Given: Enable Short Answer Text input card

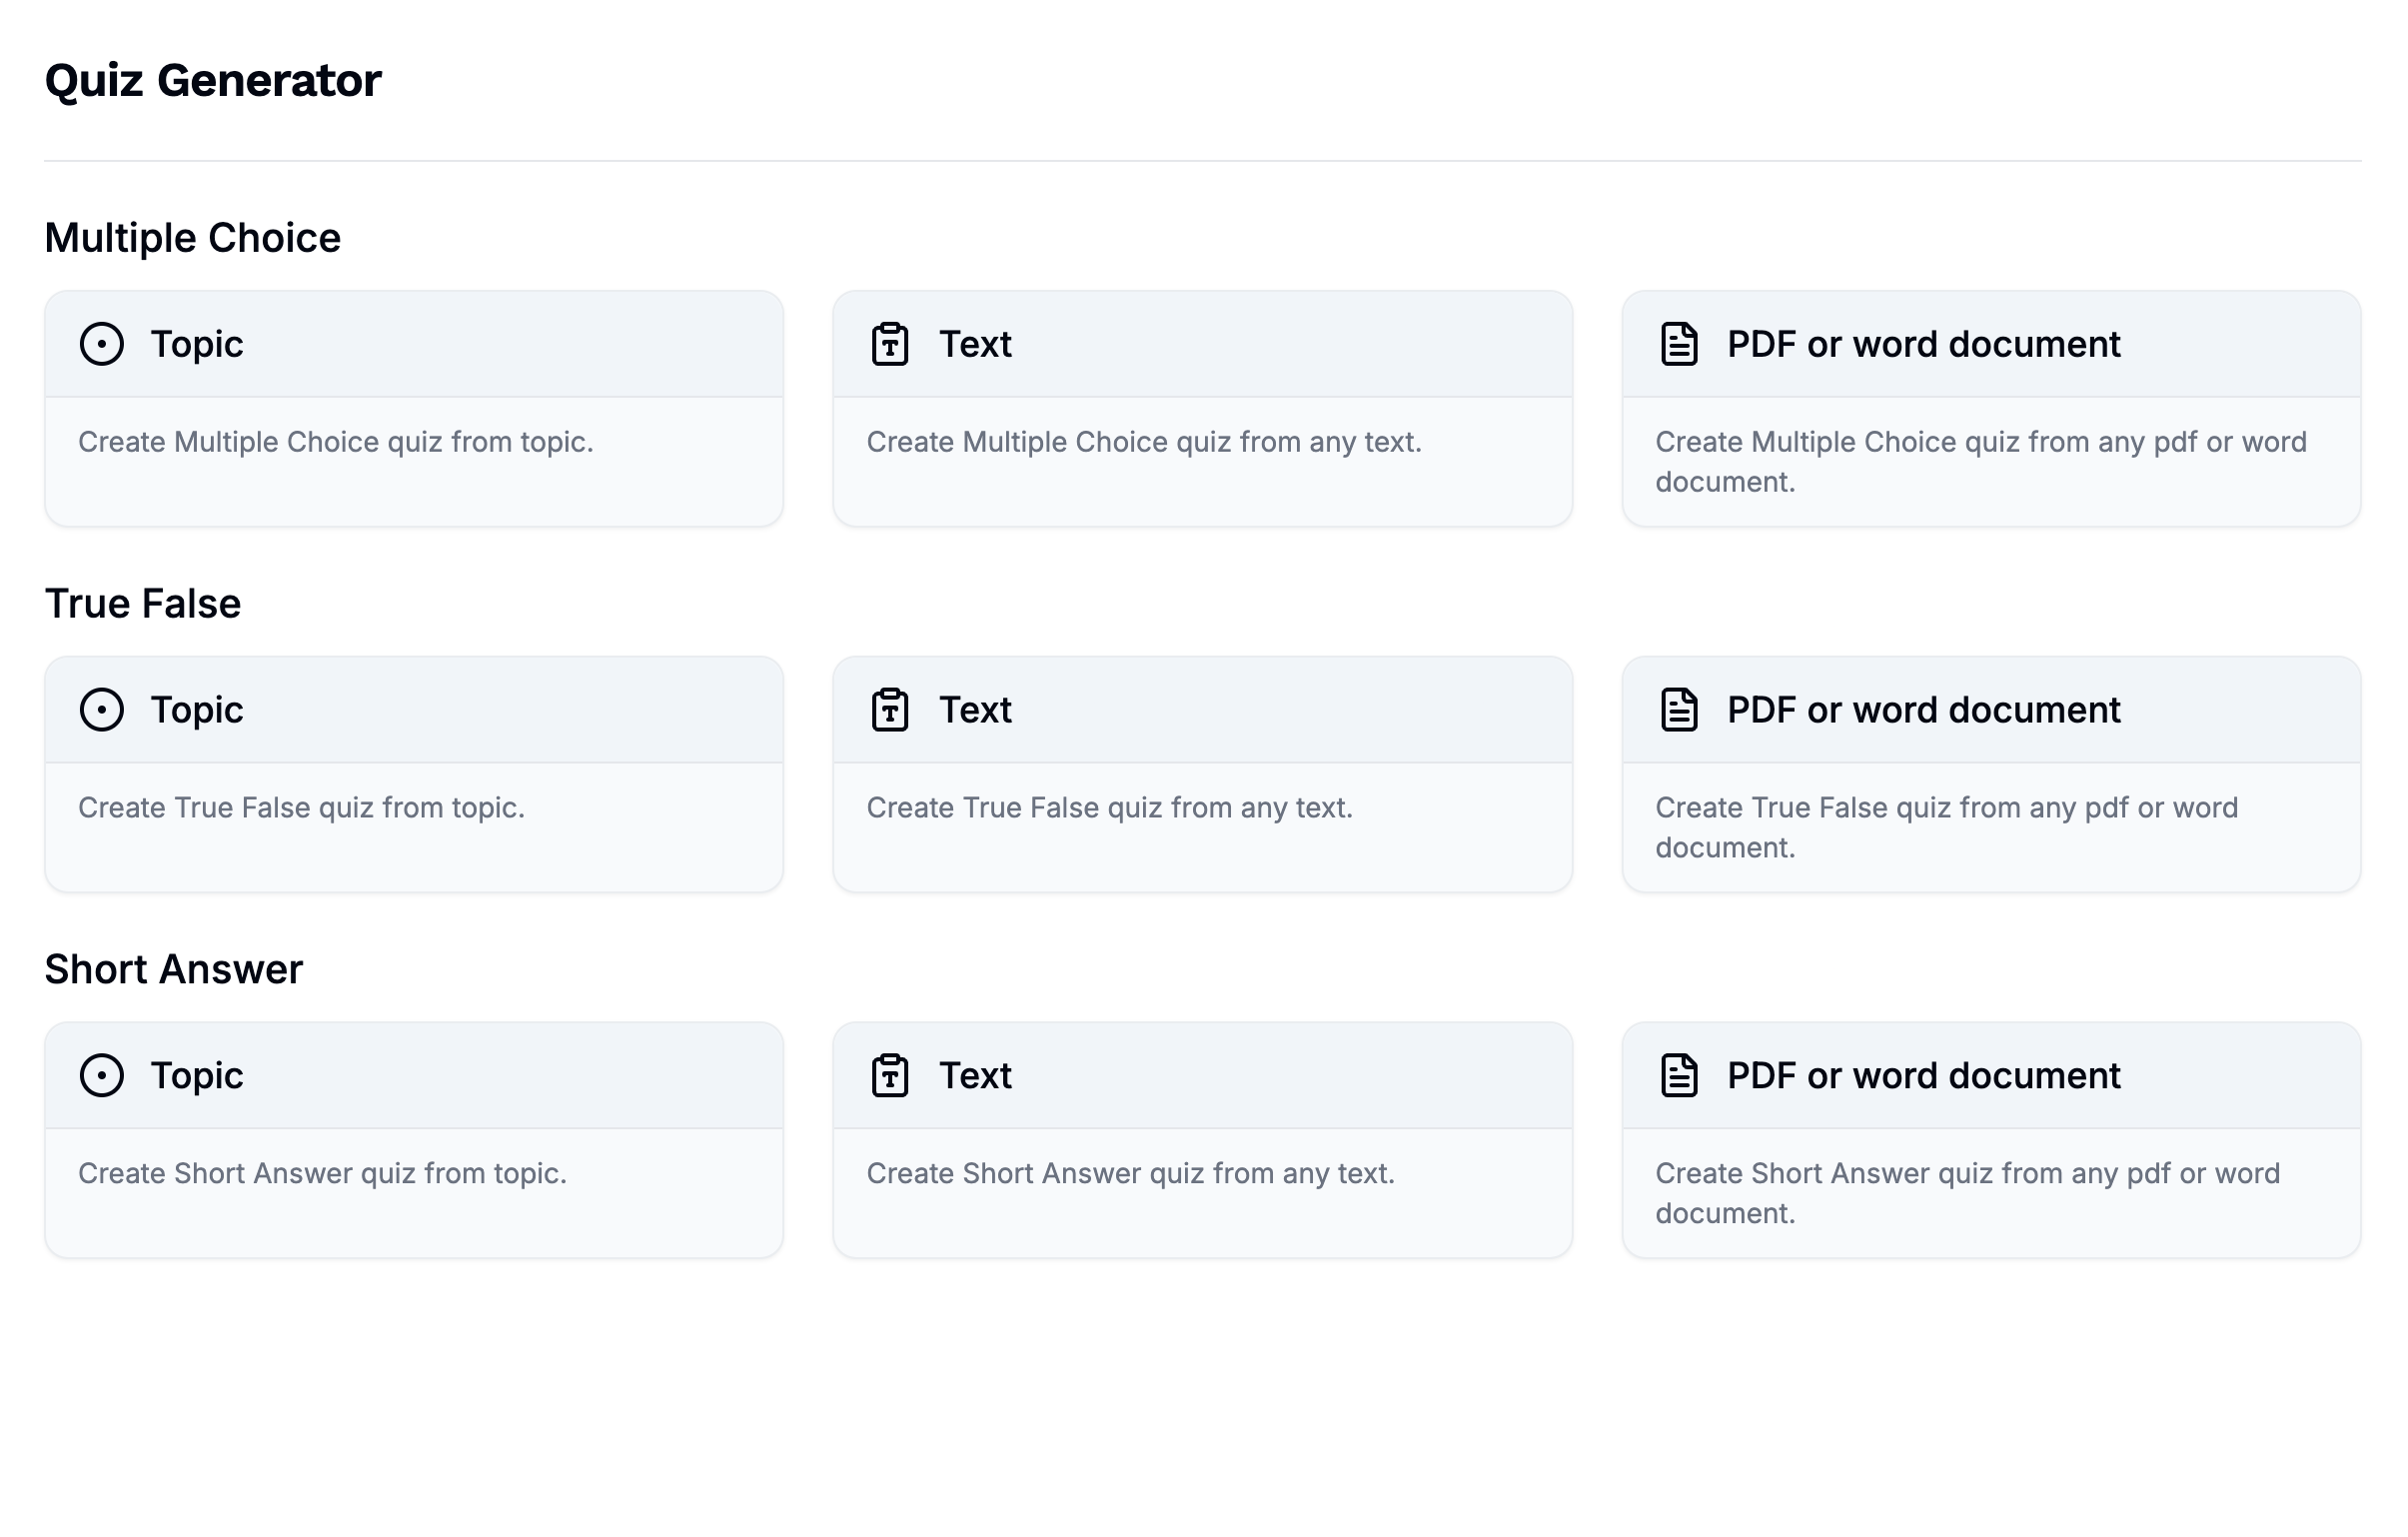Looking at the screenshot, I should tap(1202, 1138).
